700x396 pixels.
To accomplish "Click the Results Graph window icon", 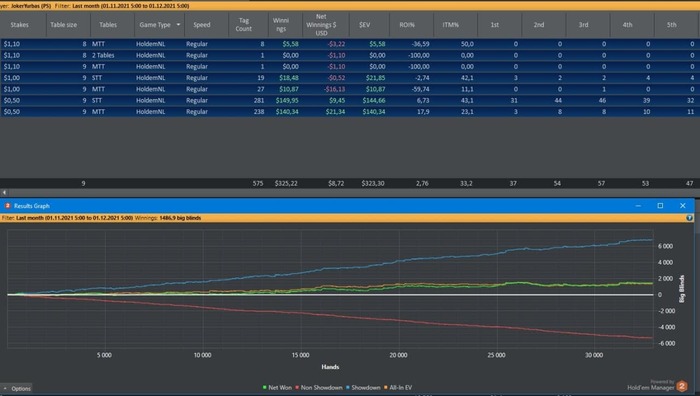I will pyautogui.click(x=7, y=206).
